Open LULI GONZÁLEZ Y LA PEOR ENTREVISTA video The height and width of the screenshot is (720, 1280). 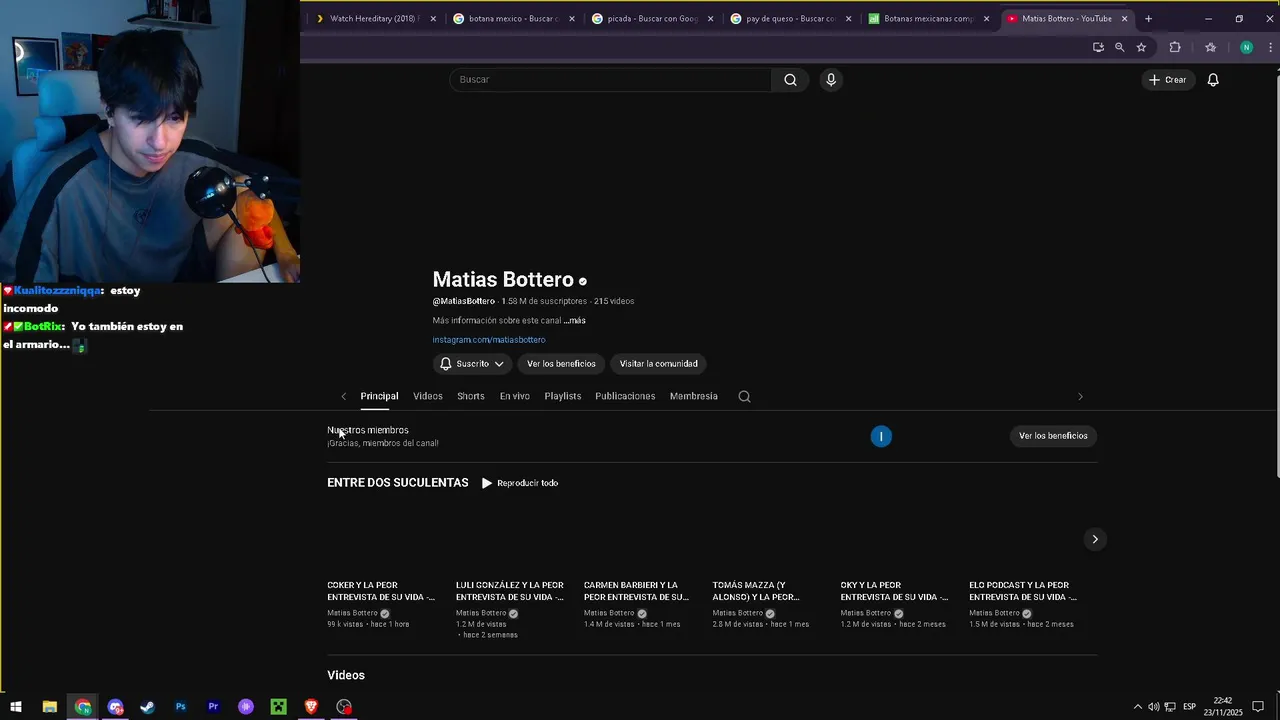tap(510, 591)
